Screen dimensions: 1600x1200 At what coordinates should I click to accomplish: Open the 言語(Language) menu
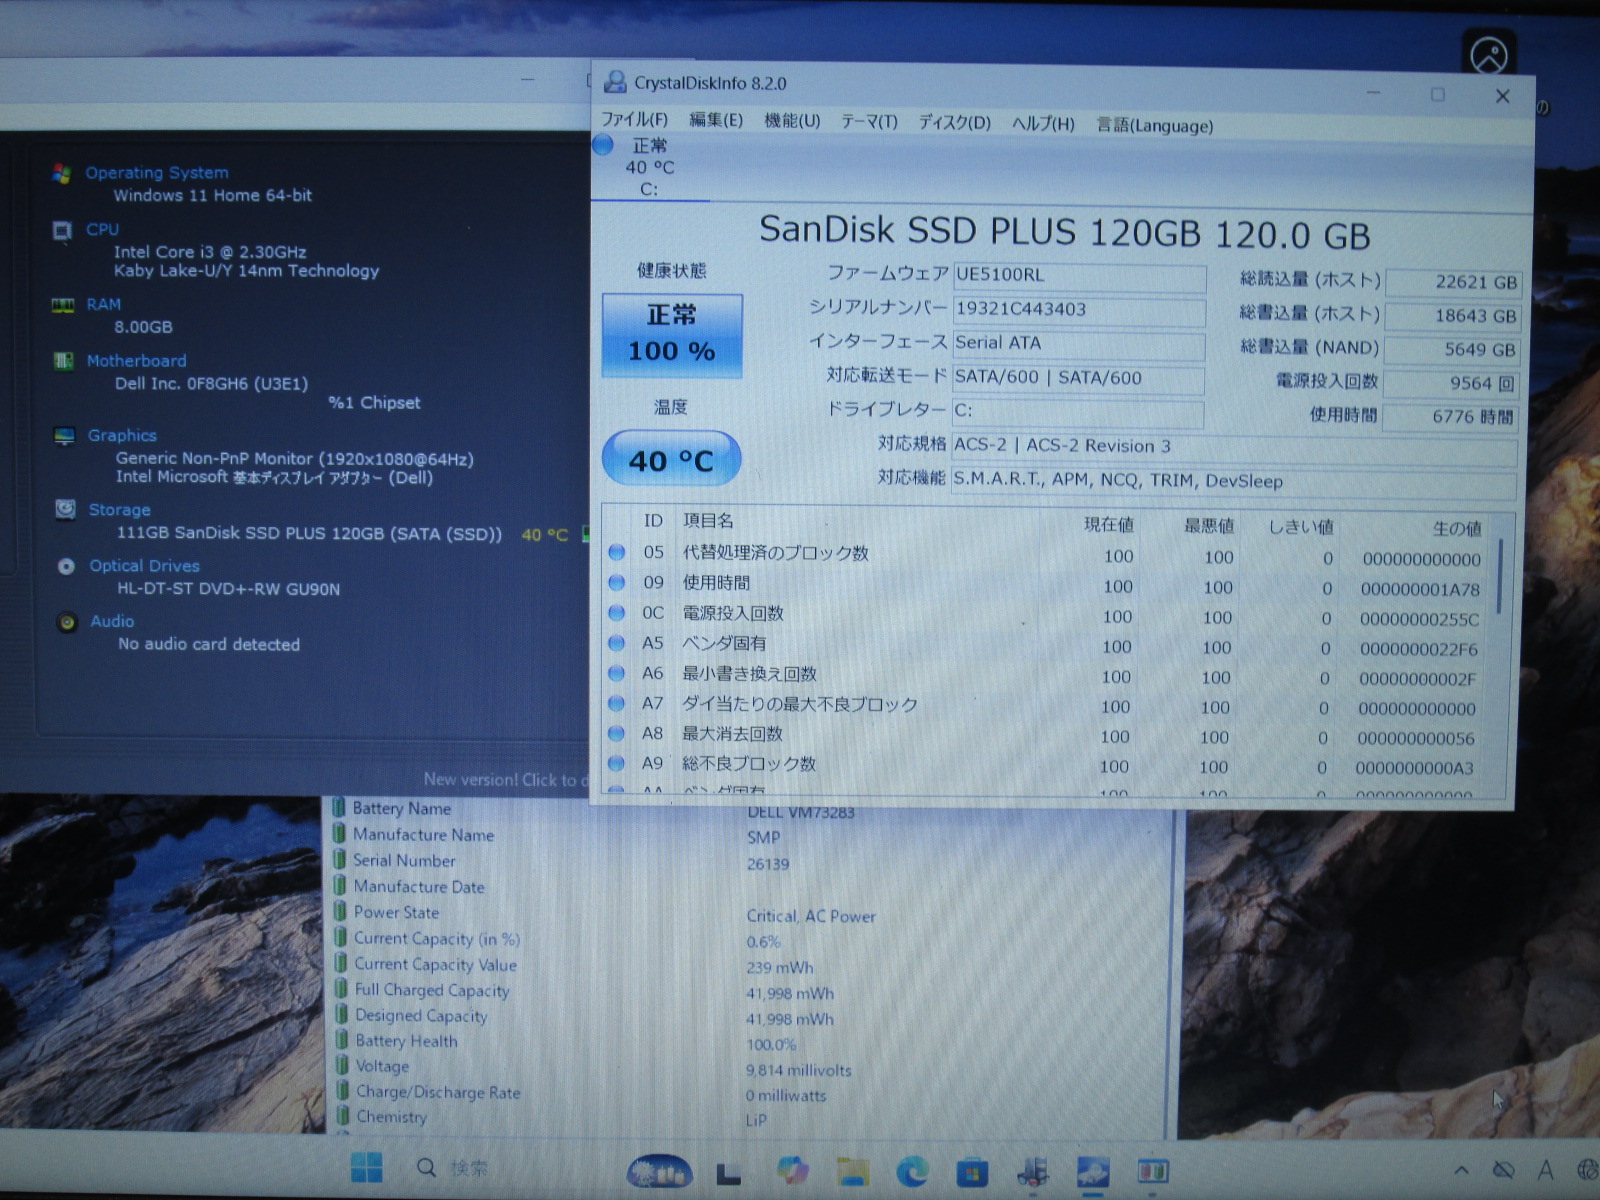tap(1154, 125)
